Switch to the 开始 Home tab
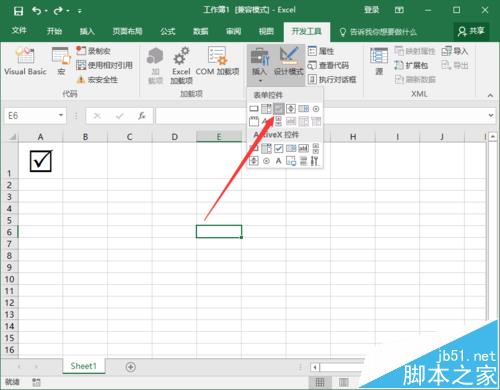The image size is (500, 390). [54, 31]
